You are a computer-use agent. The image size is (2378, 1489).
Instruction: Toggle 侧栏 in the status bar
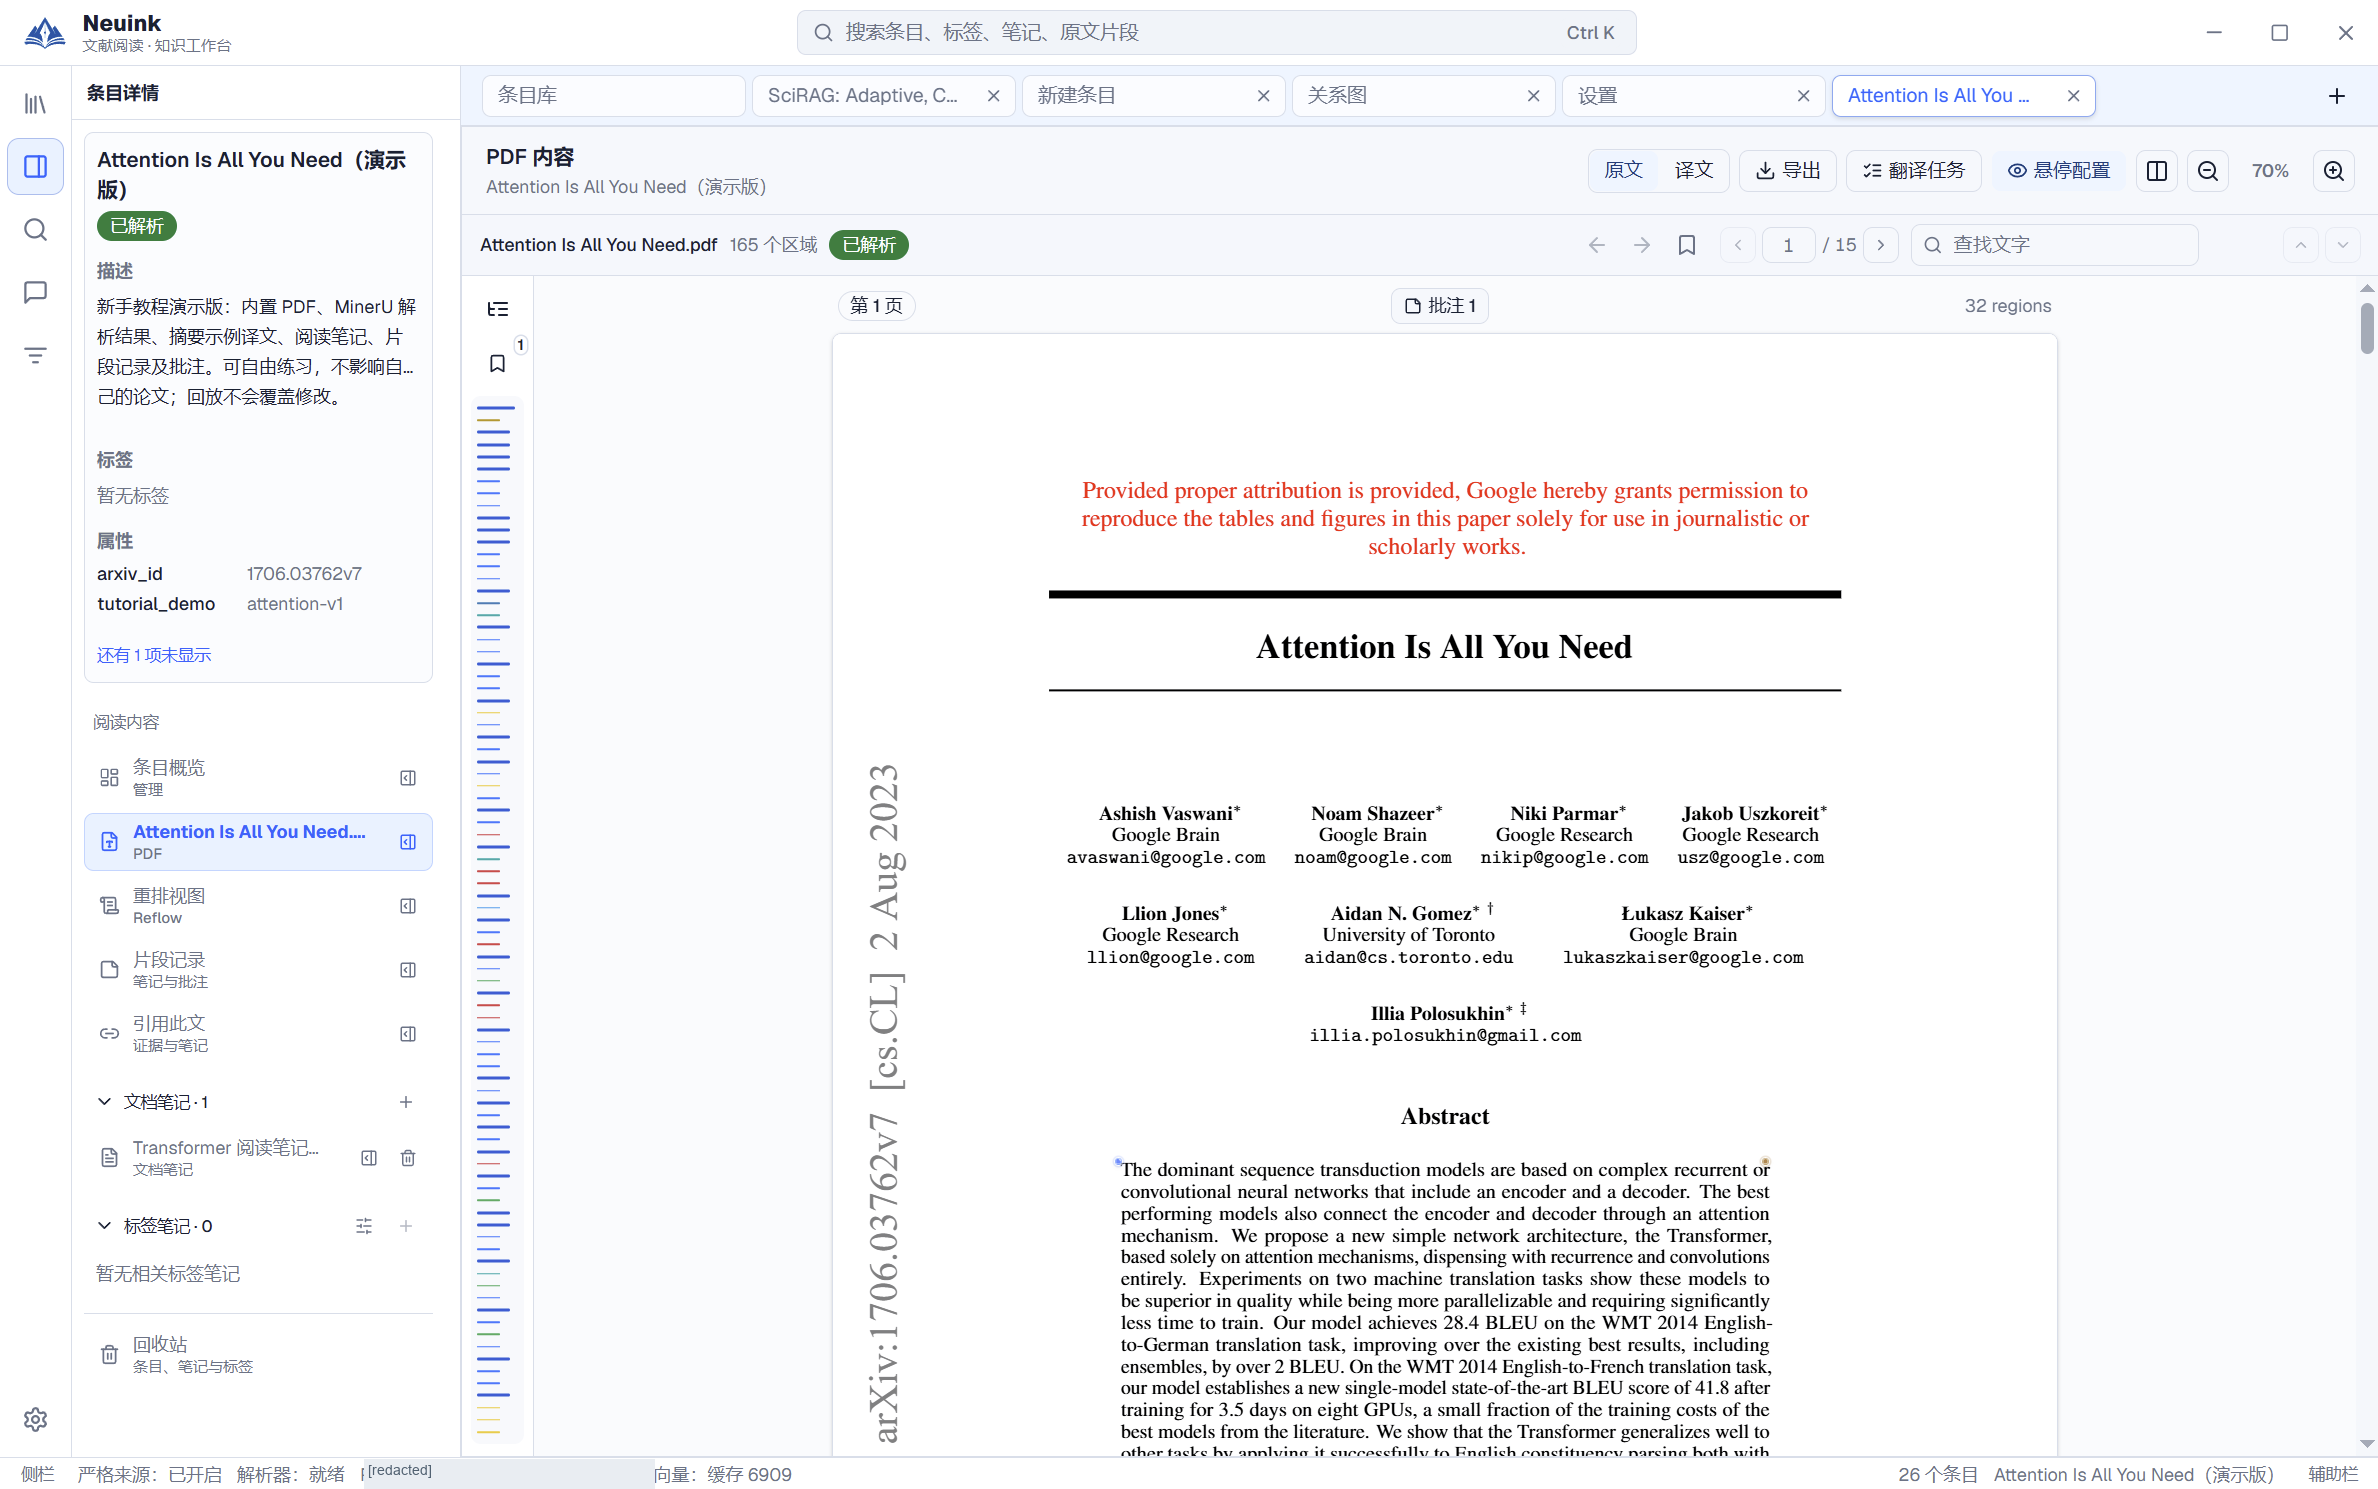[x=38, y=1474]
